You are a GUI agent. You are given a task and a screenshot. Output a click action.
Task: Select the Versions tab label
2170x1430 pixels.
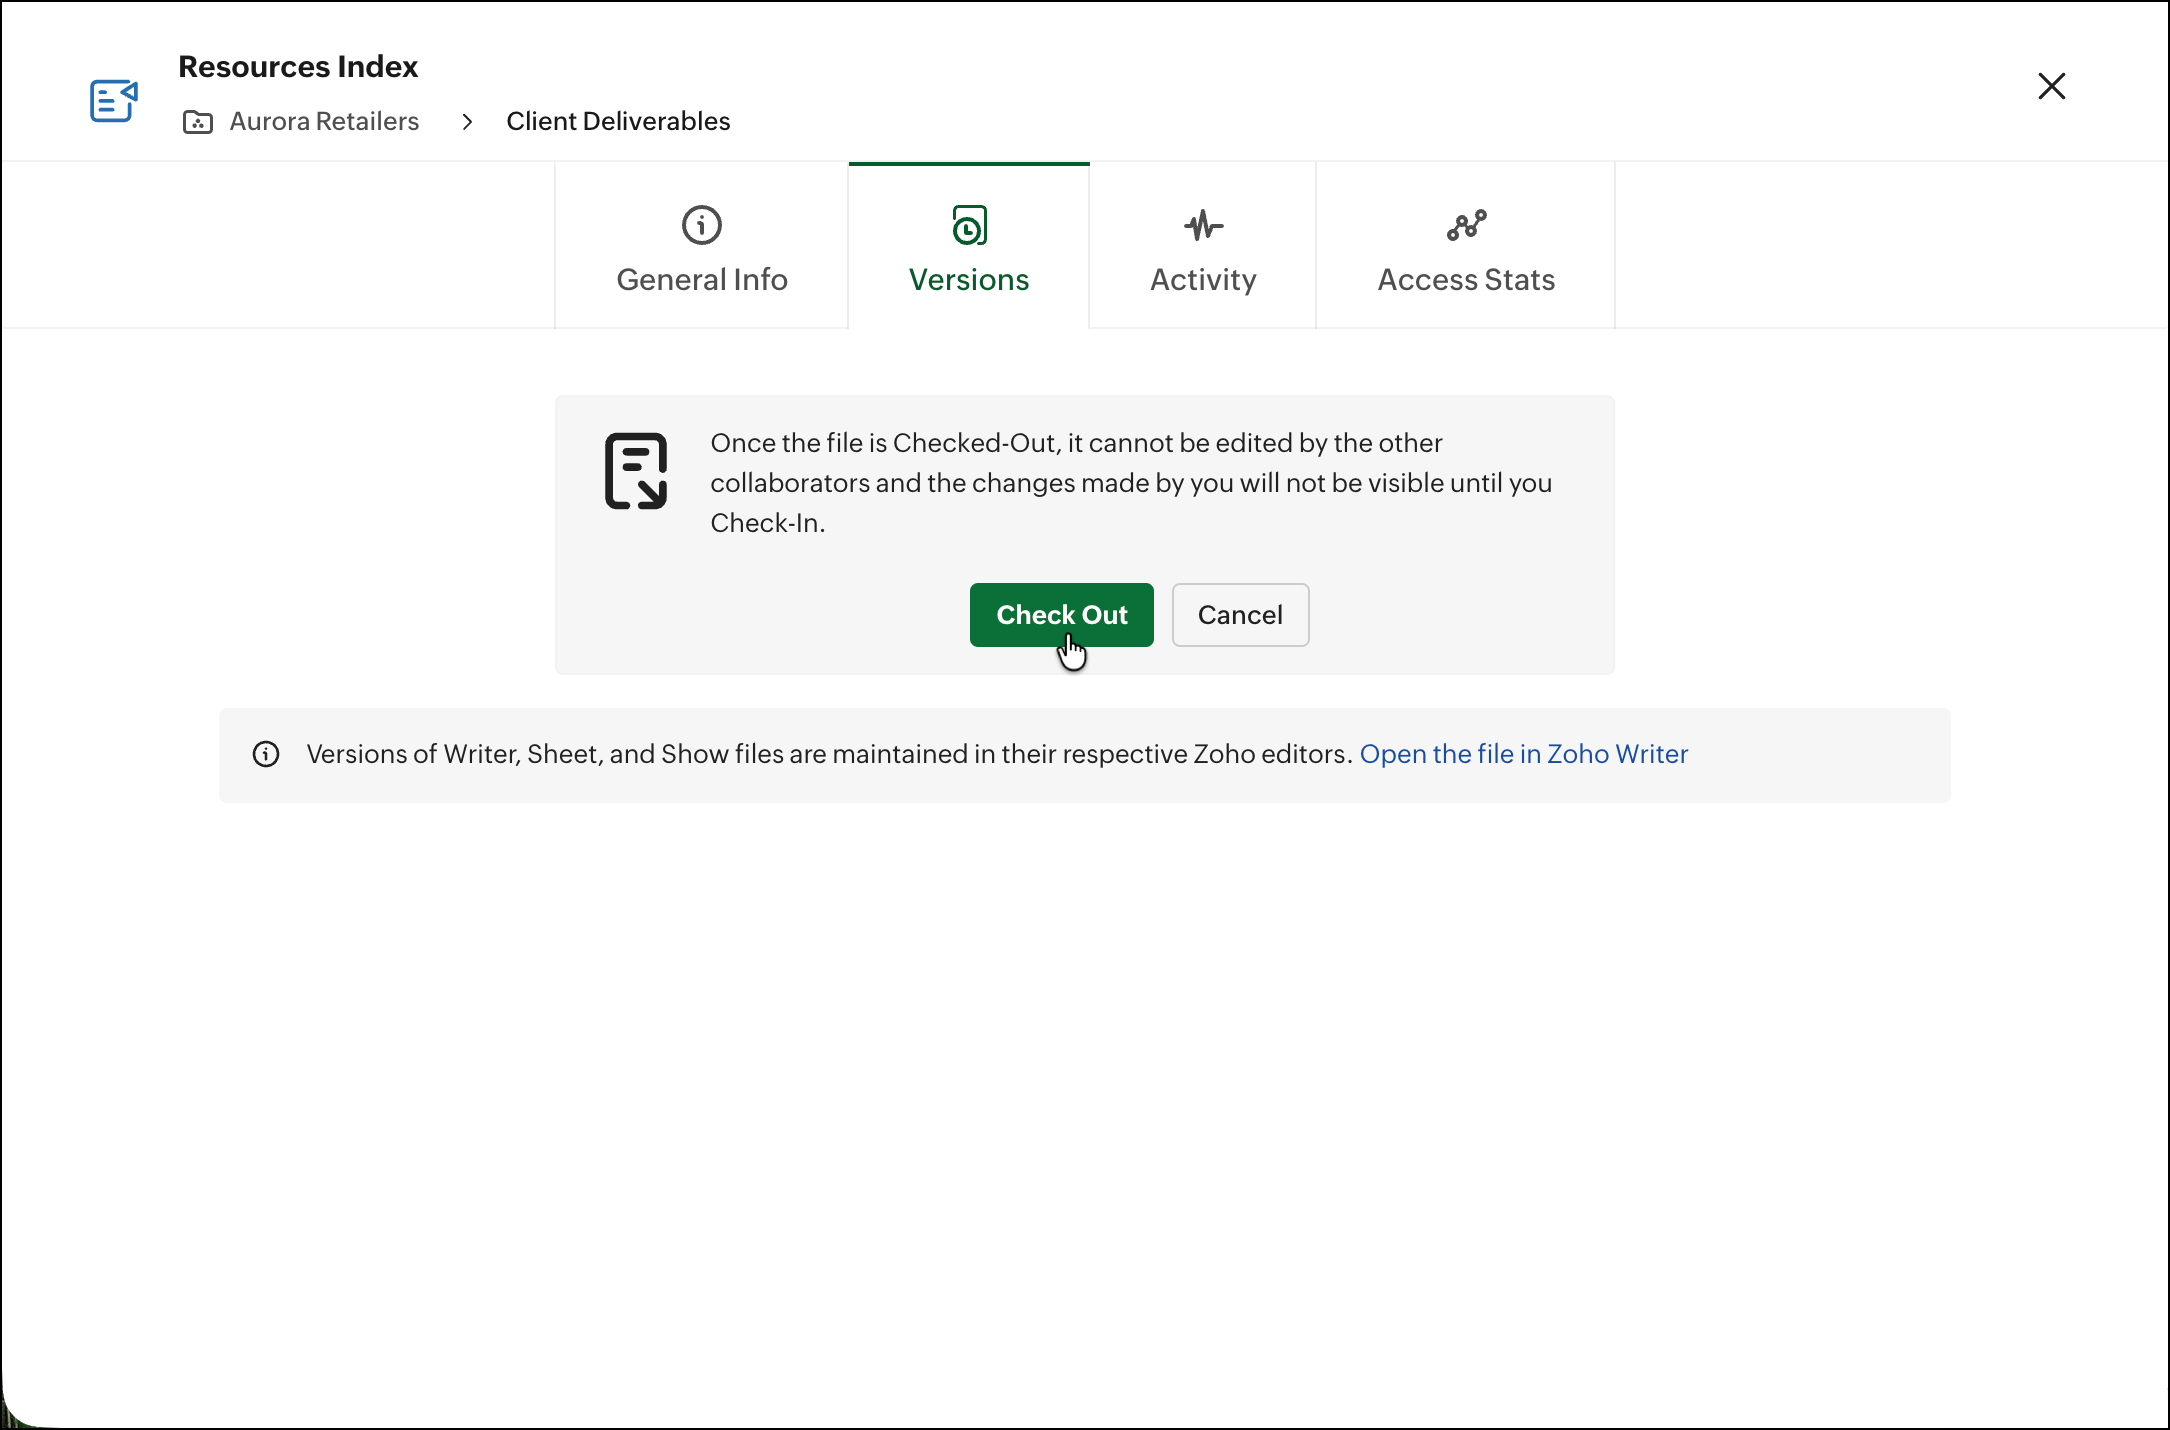click(x=968, y=279)
